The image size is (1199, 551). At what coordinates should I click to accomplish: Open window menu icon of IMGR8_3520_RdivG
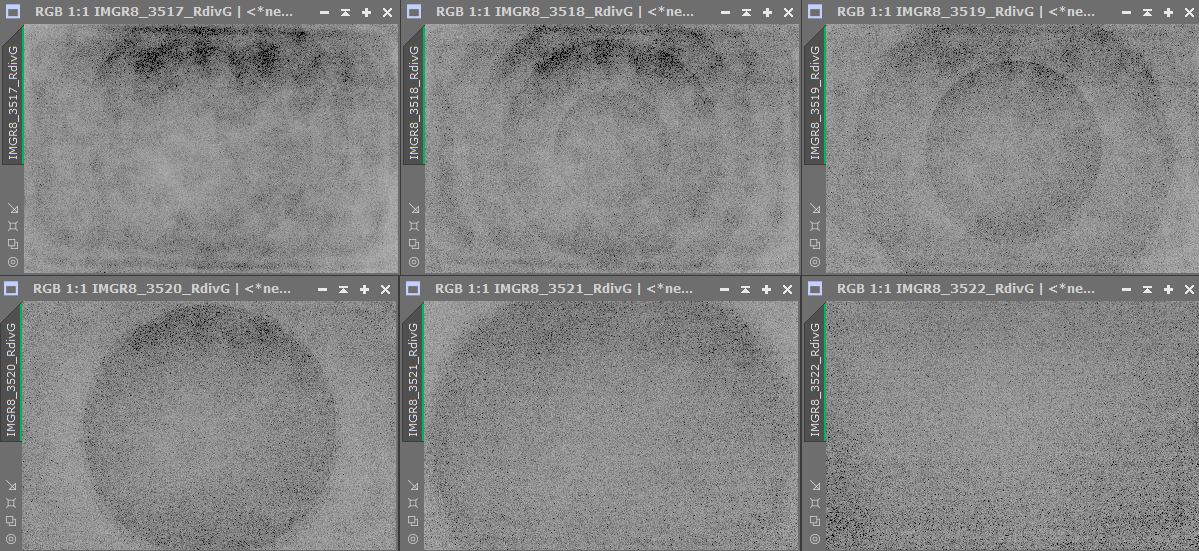tap(13, 289)
